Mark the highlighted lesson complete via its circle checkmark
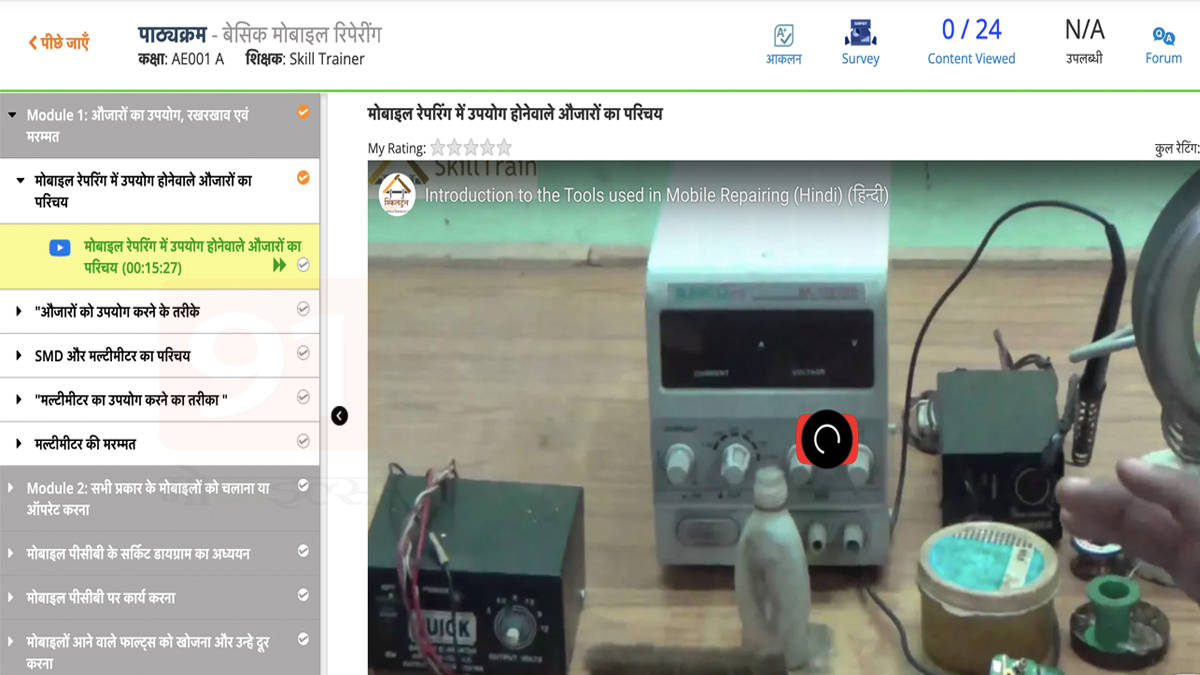This screenshot has width=1200, height=675. point(303,266)
